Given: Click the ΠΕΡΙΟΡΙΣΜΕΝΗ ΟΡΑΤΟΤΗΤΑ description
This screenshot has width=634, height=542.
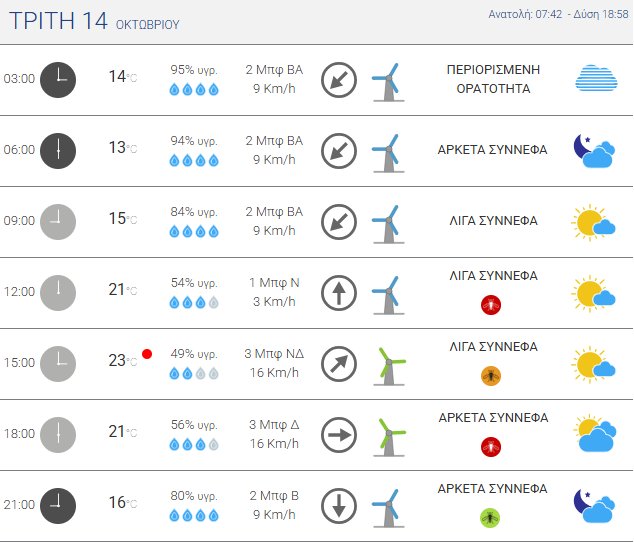Looking at the screenshot, I should (493, 79).
